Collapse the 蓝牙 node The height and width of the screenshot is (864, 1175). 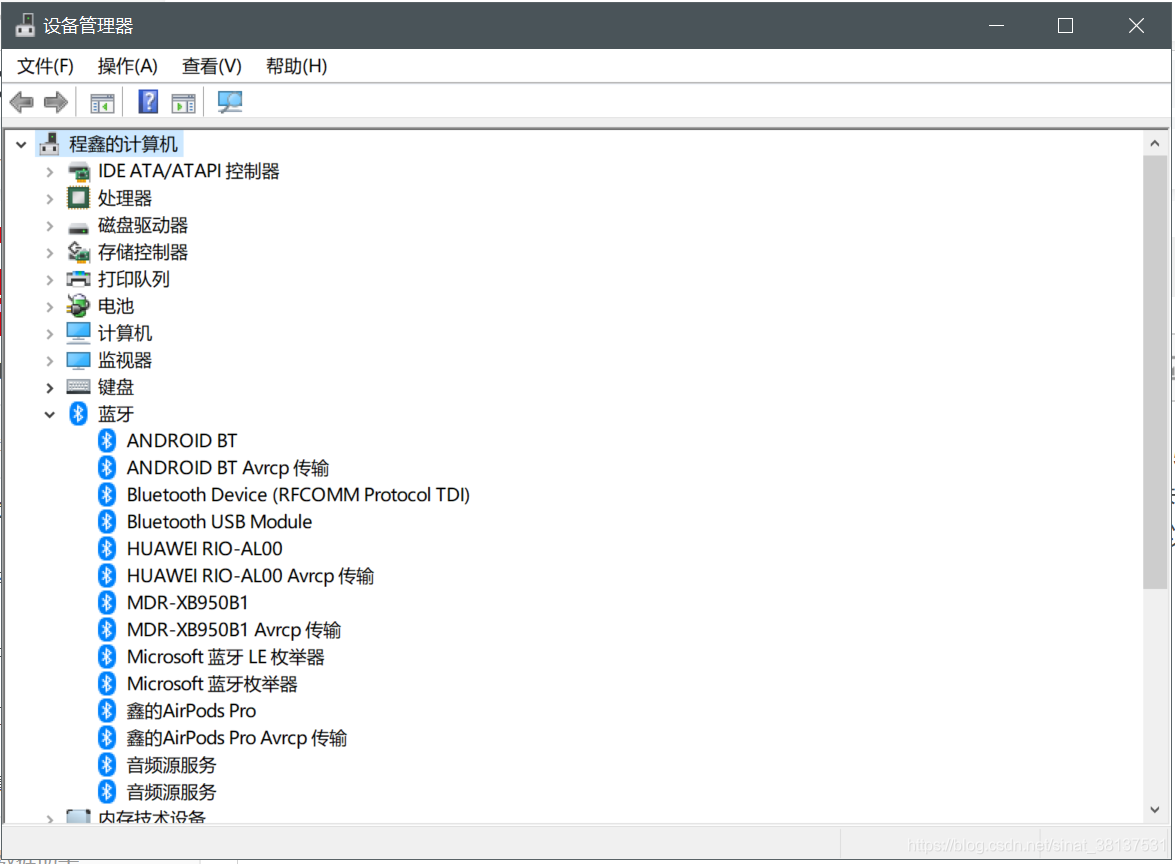coord(49,414)
